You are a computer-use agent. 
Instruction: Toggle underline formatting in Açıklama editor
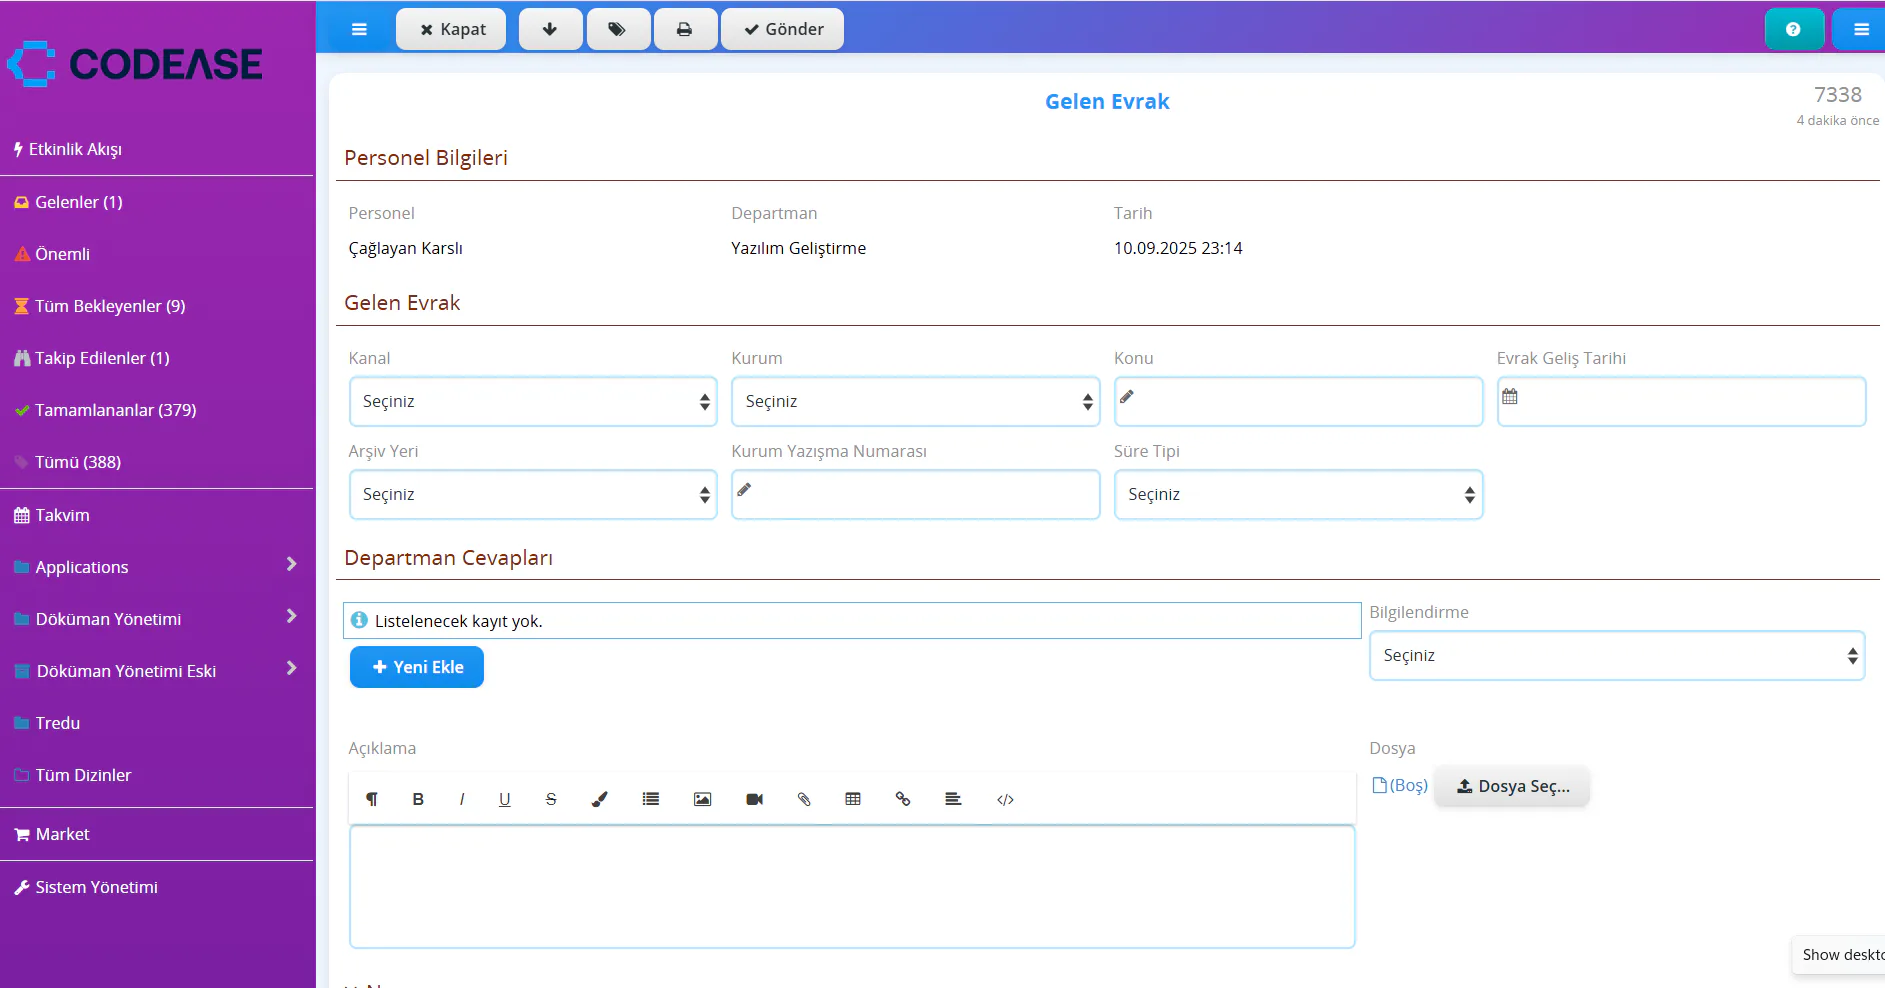(x=505, y=799)
